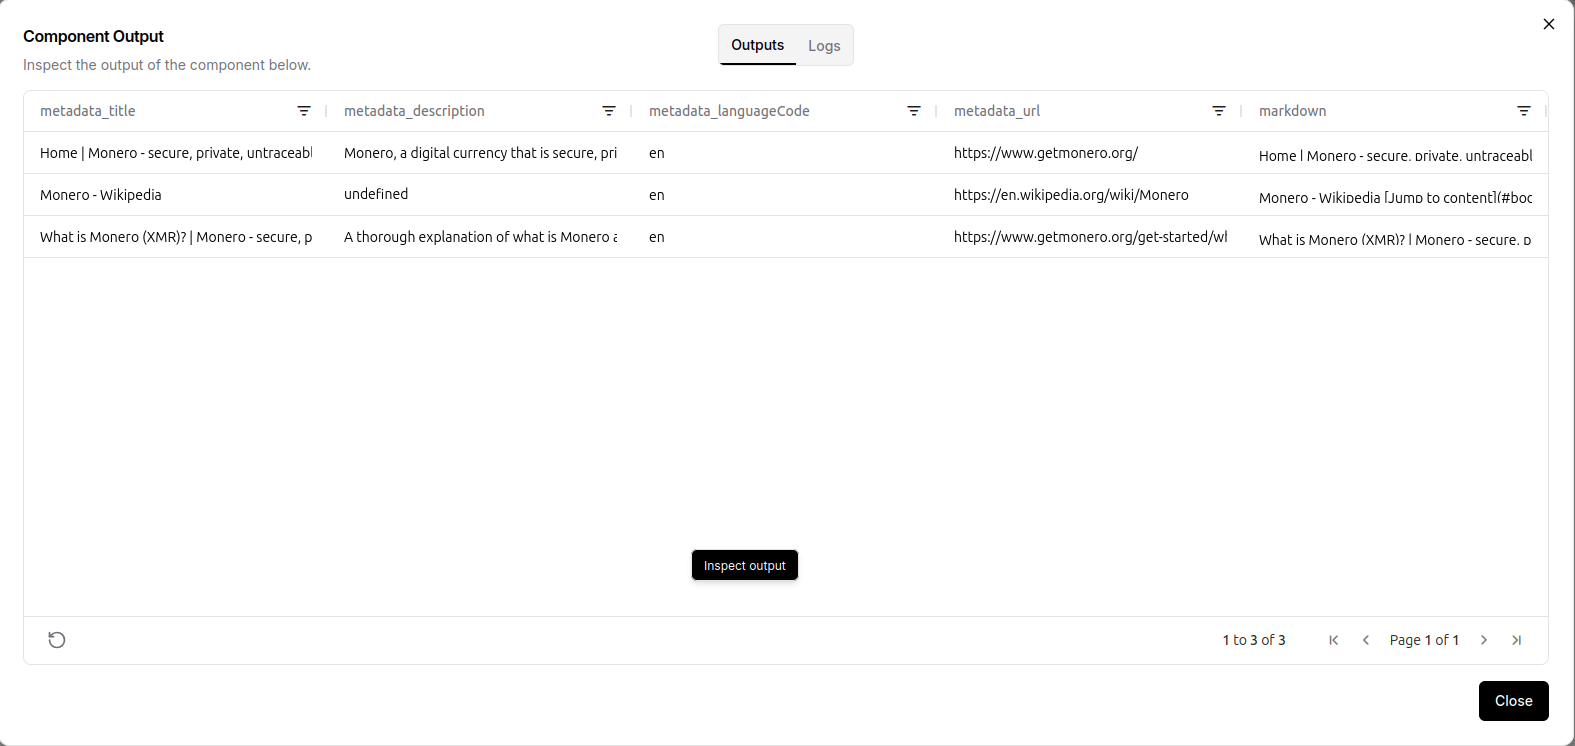
Task: Go to the next page of results
Action: tap(1484, 640)
